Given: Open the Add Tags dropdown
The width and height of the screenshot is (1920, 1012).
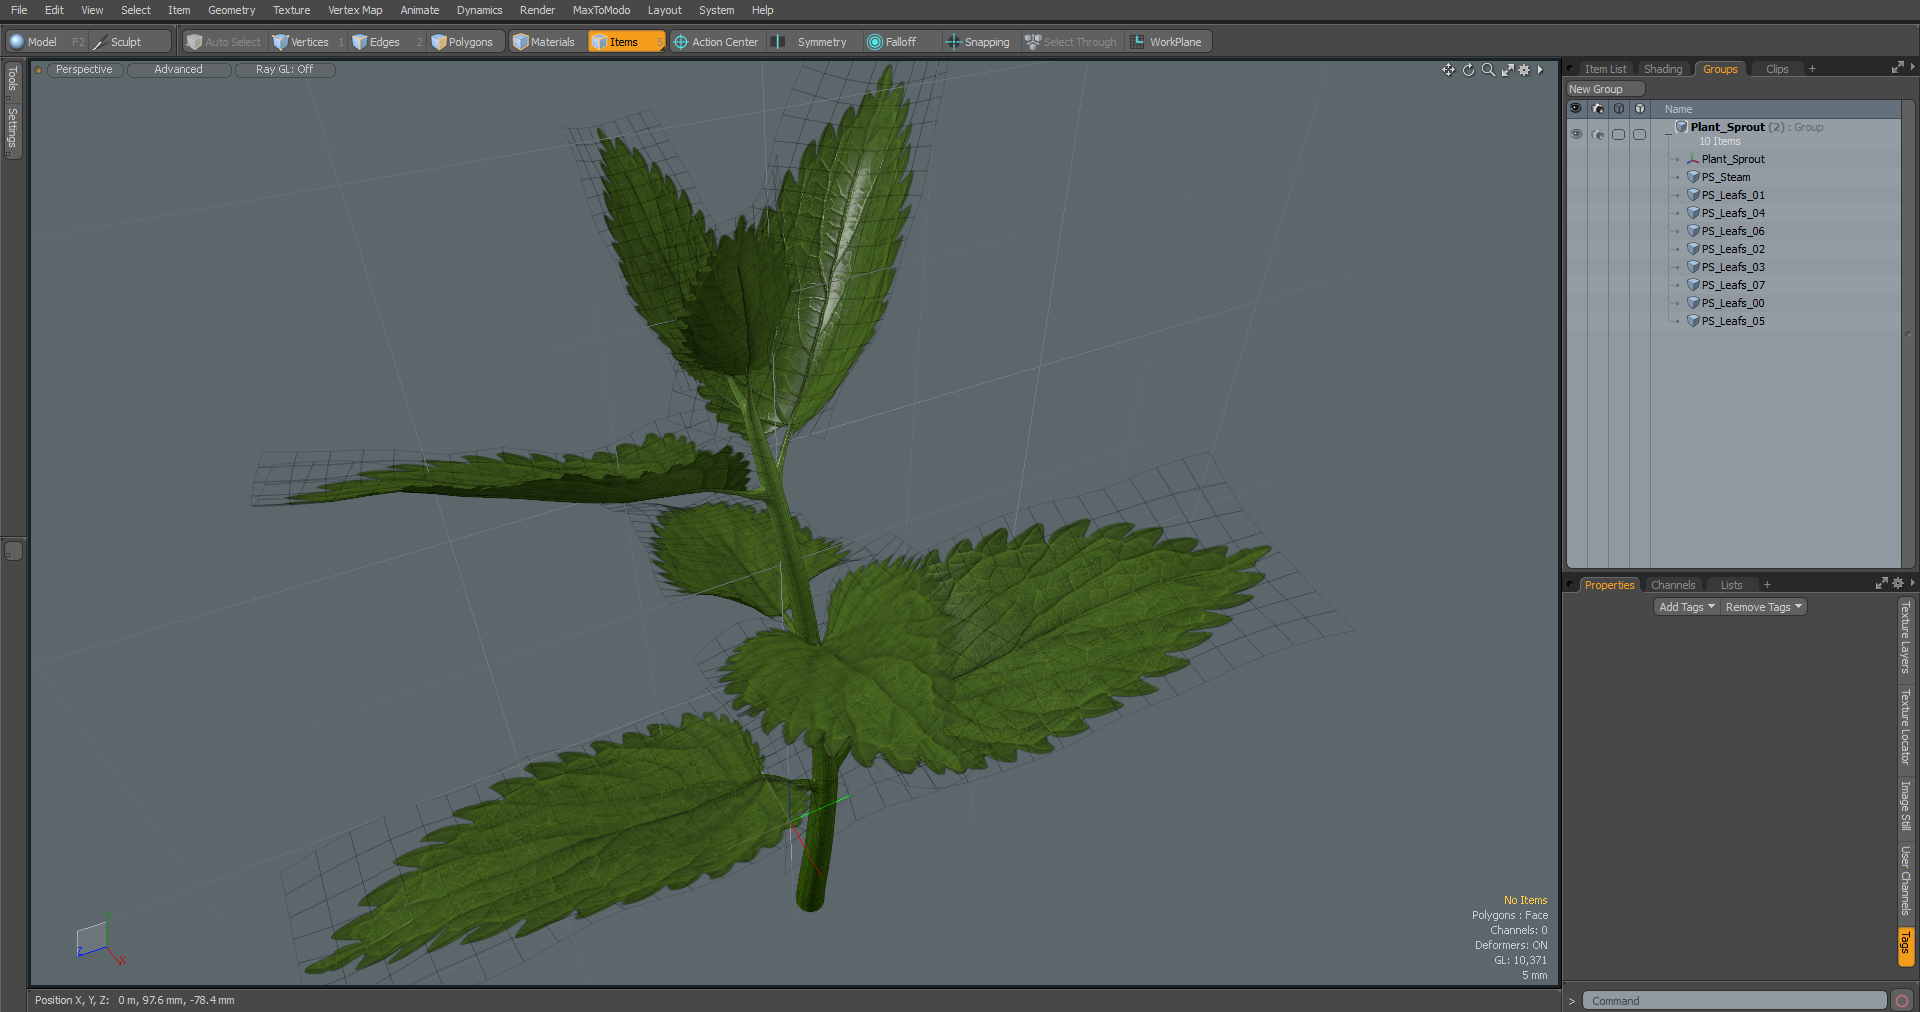Looking at the screenshot, I should [1686, 607].
